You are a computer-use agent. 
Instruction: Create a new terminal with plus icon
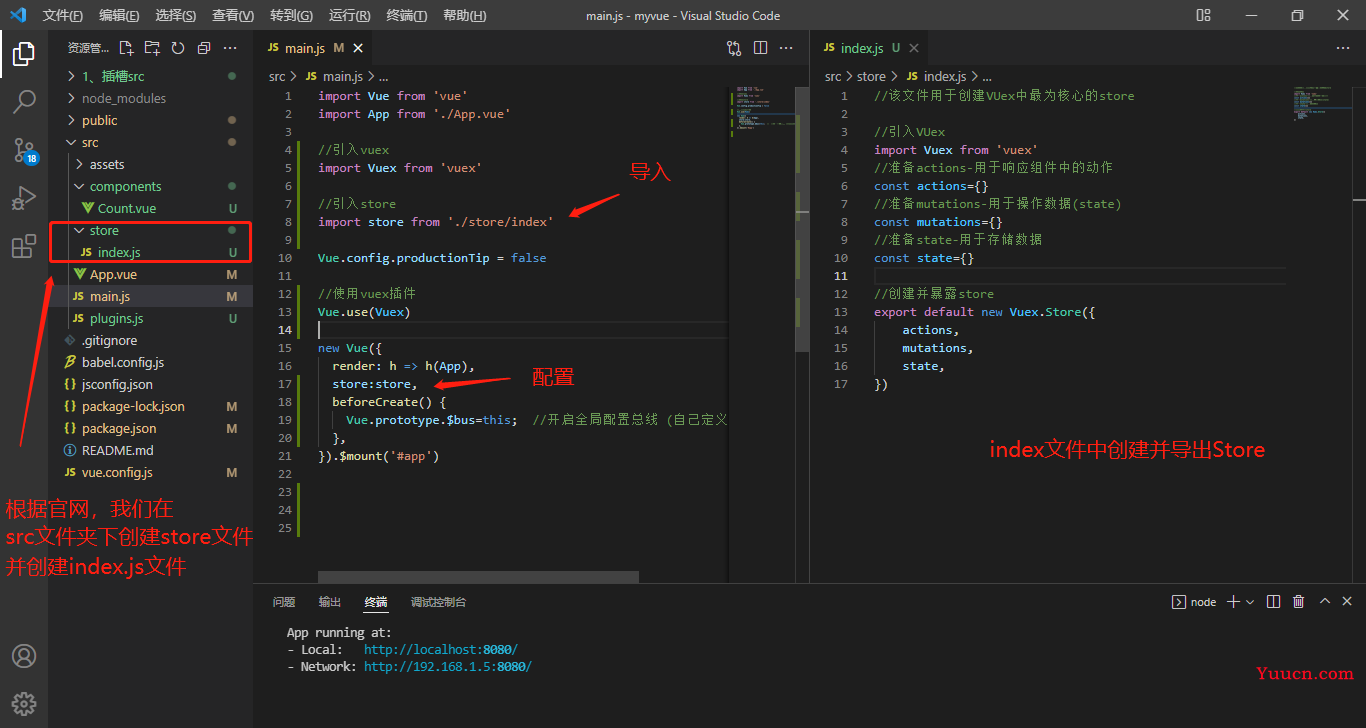click(1233, 602)
